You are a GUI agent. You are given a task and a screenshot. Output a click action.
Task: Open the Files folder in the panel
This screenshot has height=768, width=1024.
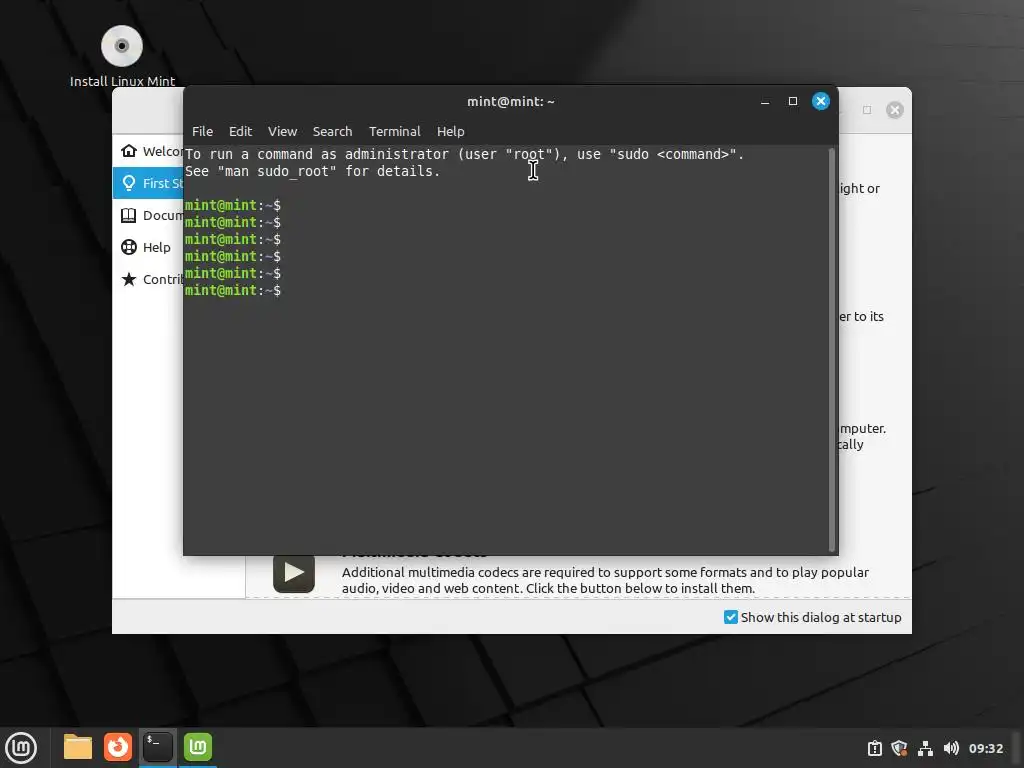pyautogui.click(x=78, y=747)
